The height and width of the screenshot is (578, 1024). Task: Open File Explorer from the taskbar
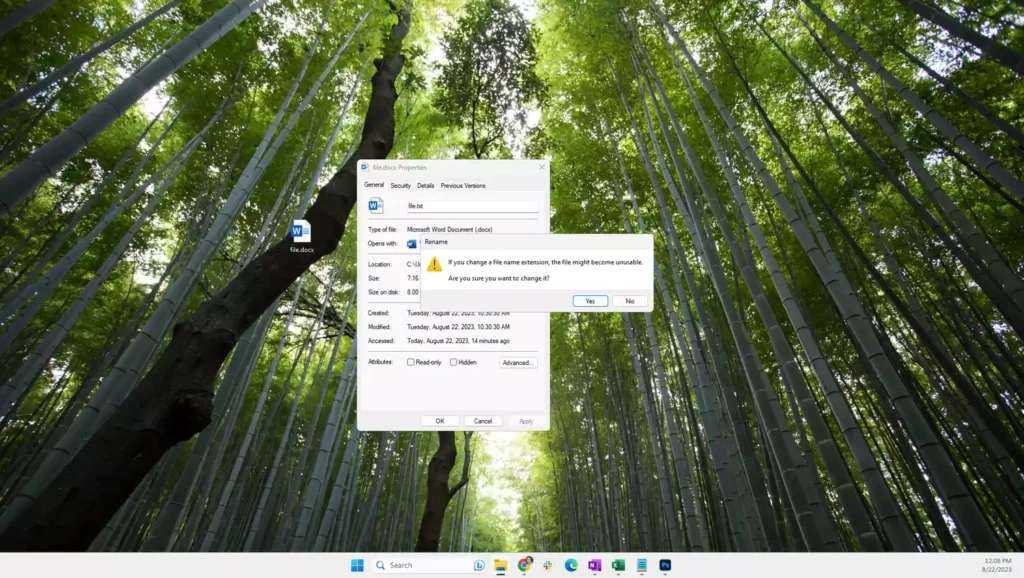501,565
